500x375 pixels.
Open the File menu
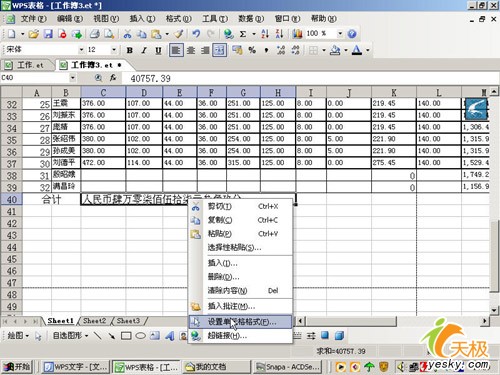pyautogui.click(x=34, y=19)
